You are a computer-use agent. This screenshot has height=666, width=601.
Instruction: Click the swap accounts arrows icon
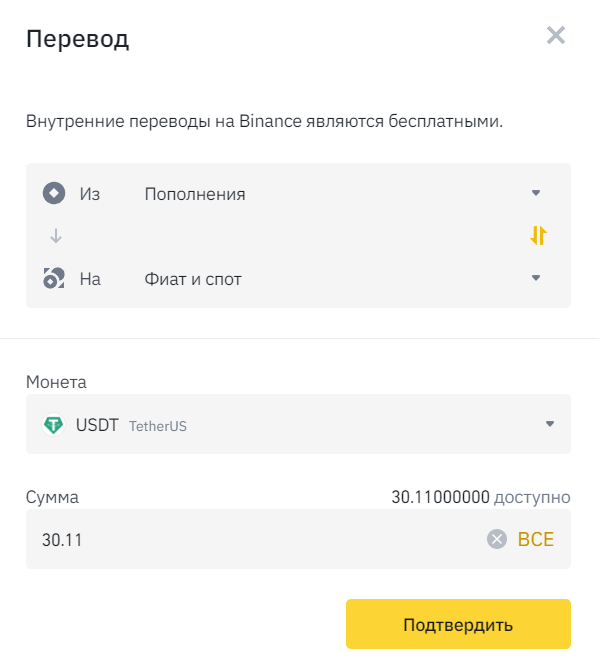[x=539, y=236]
